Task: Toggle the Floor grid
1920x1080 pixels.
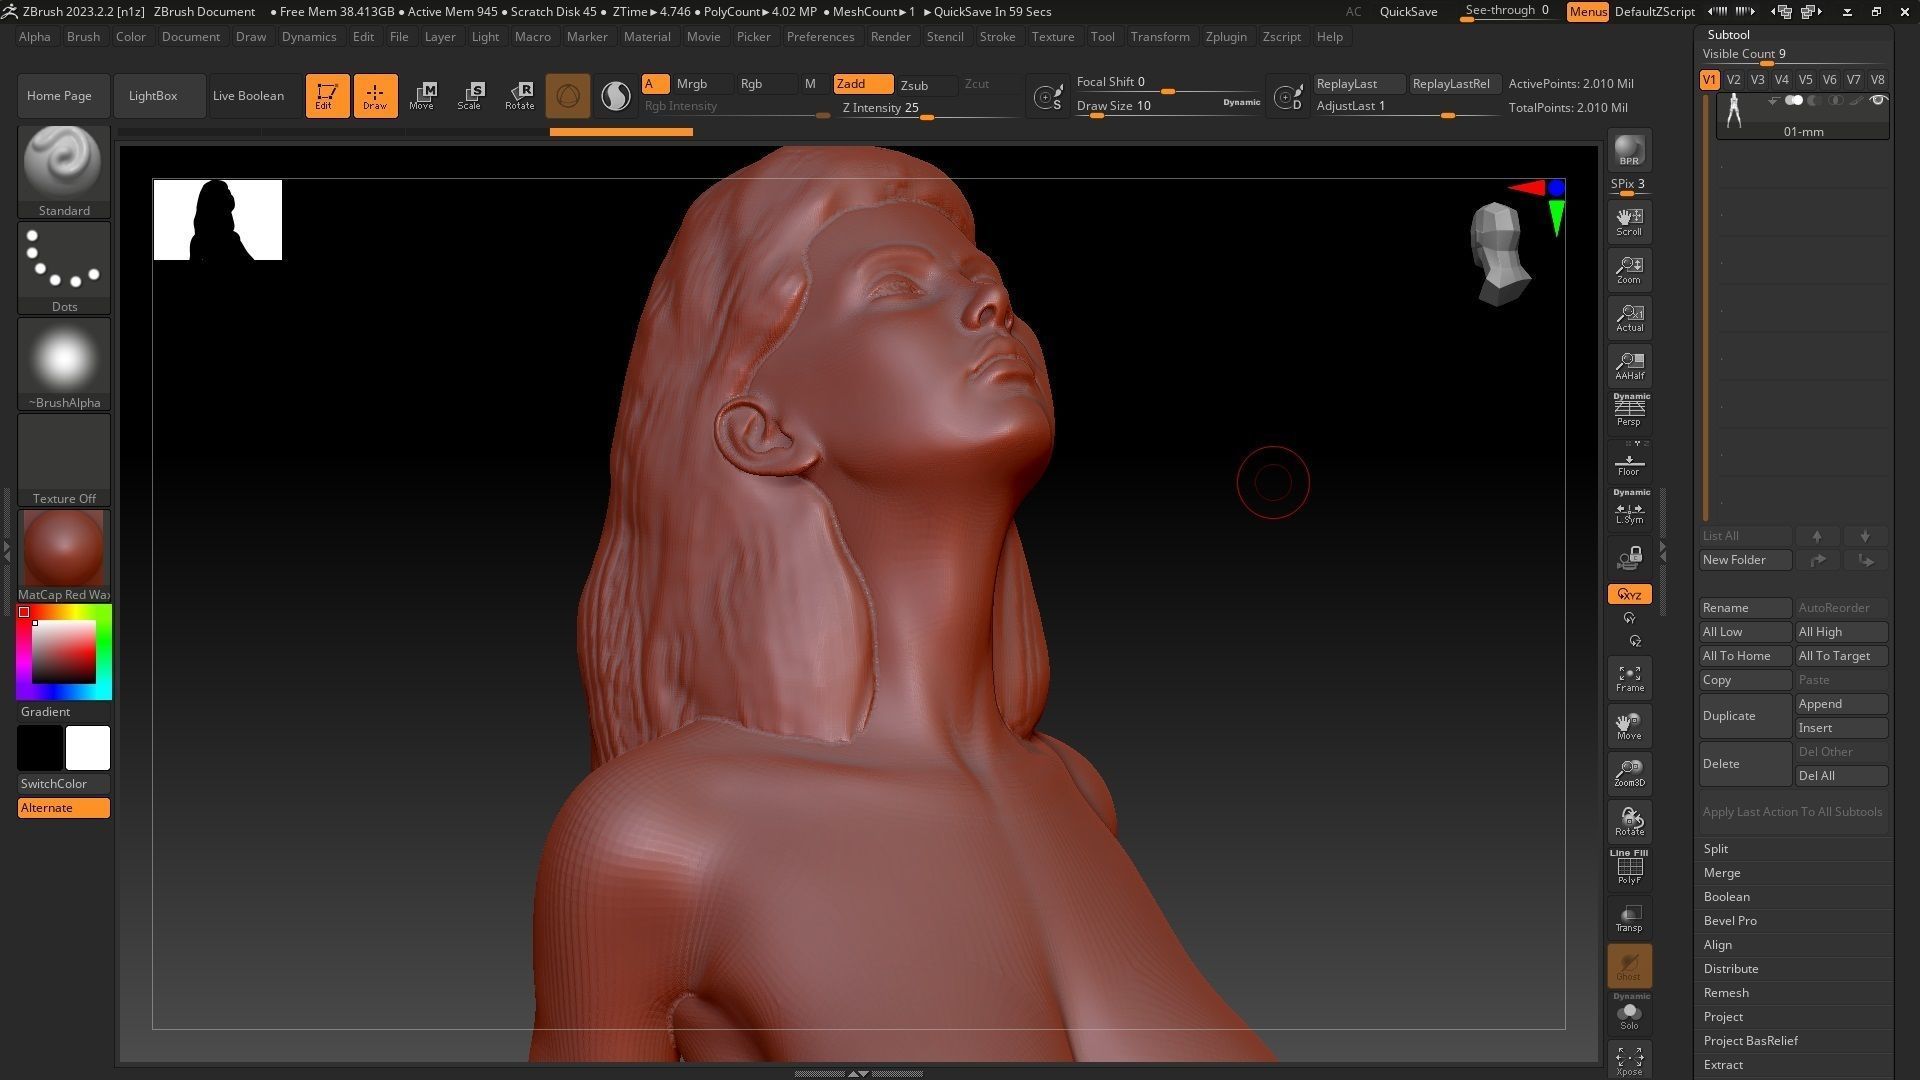Action: [x=1629, y=460]
